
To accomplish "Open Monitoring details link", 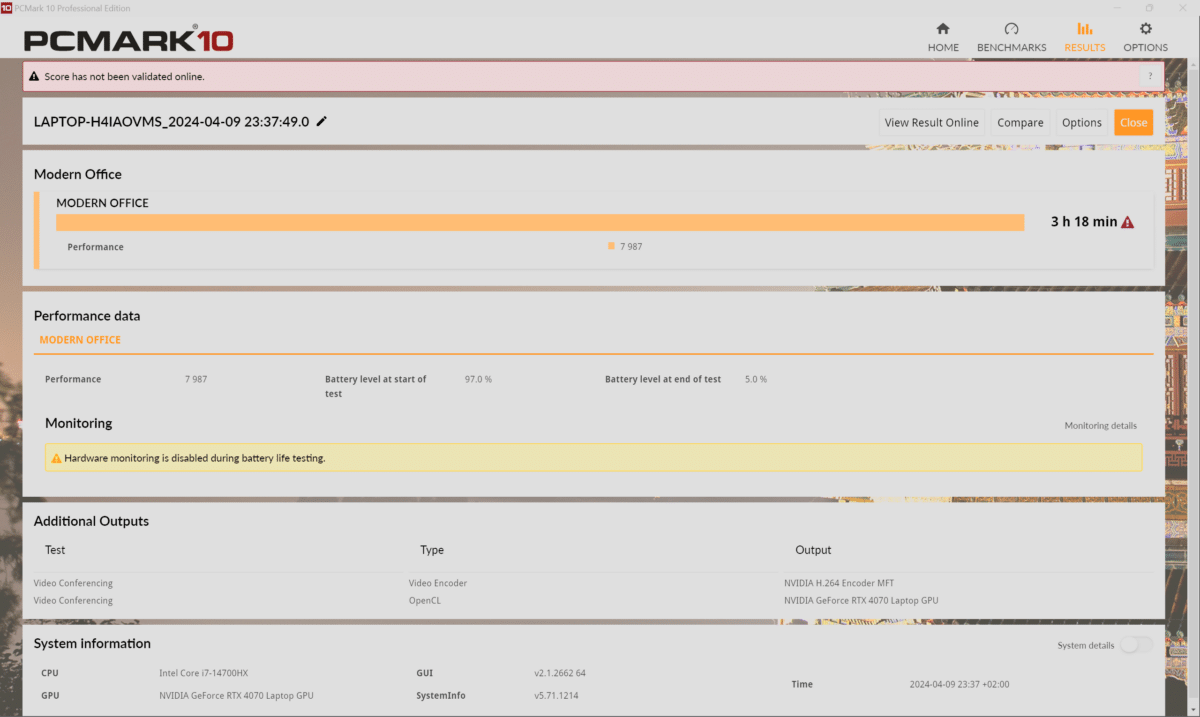I will 1100,425.
